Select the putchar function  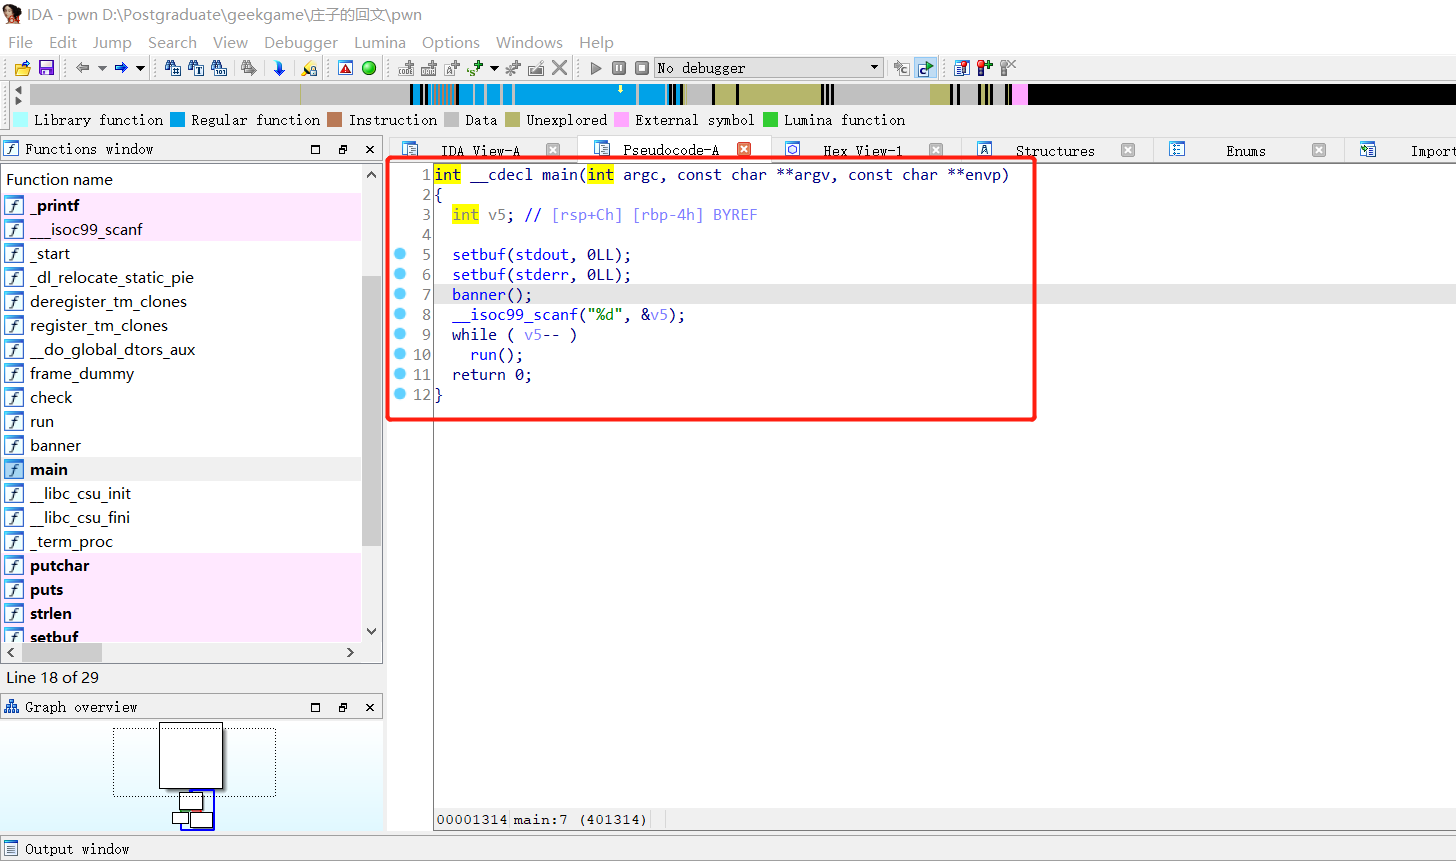[181, 565]
